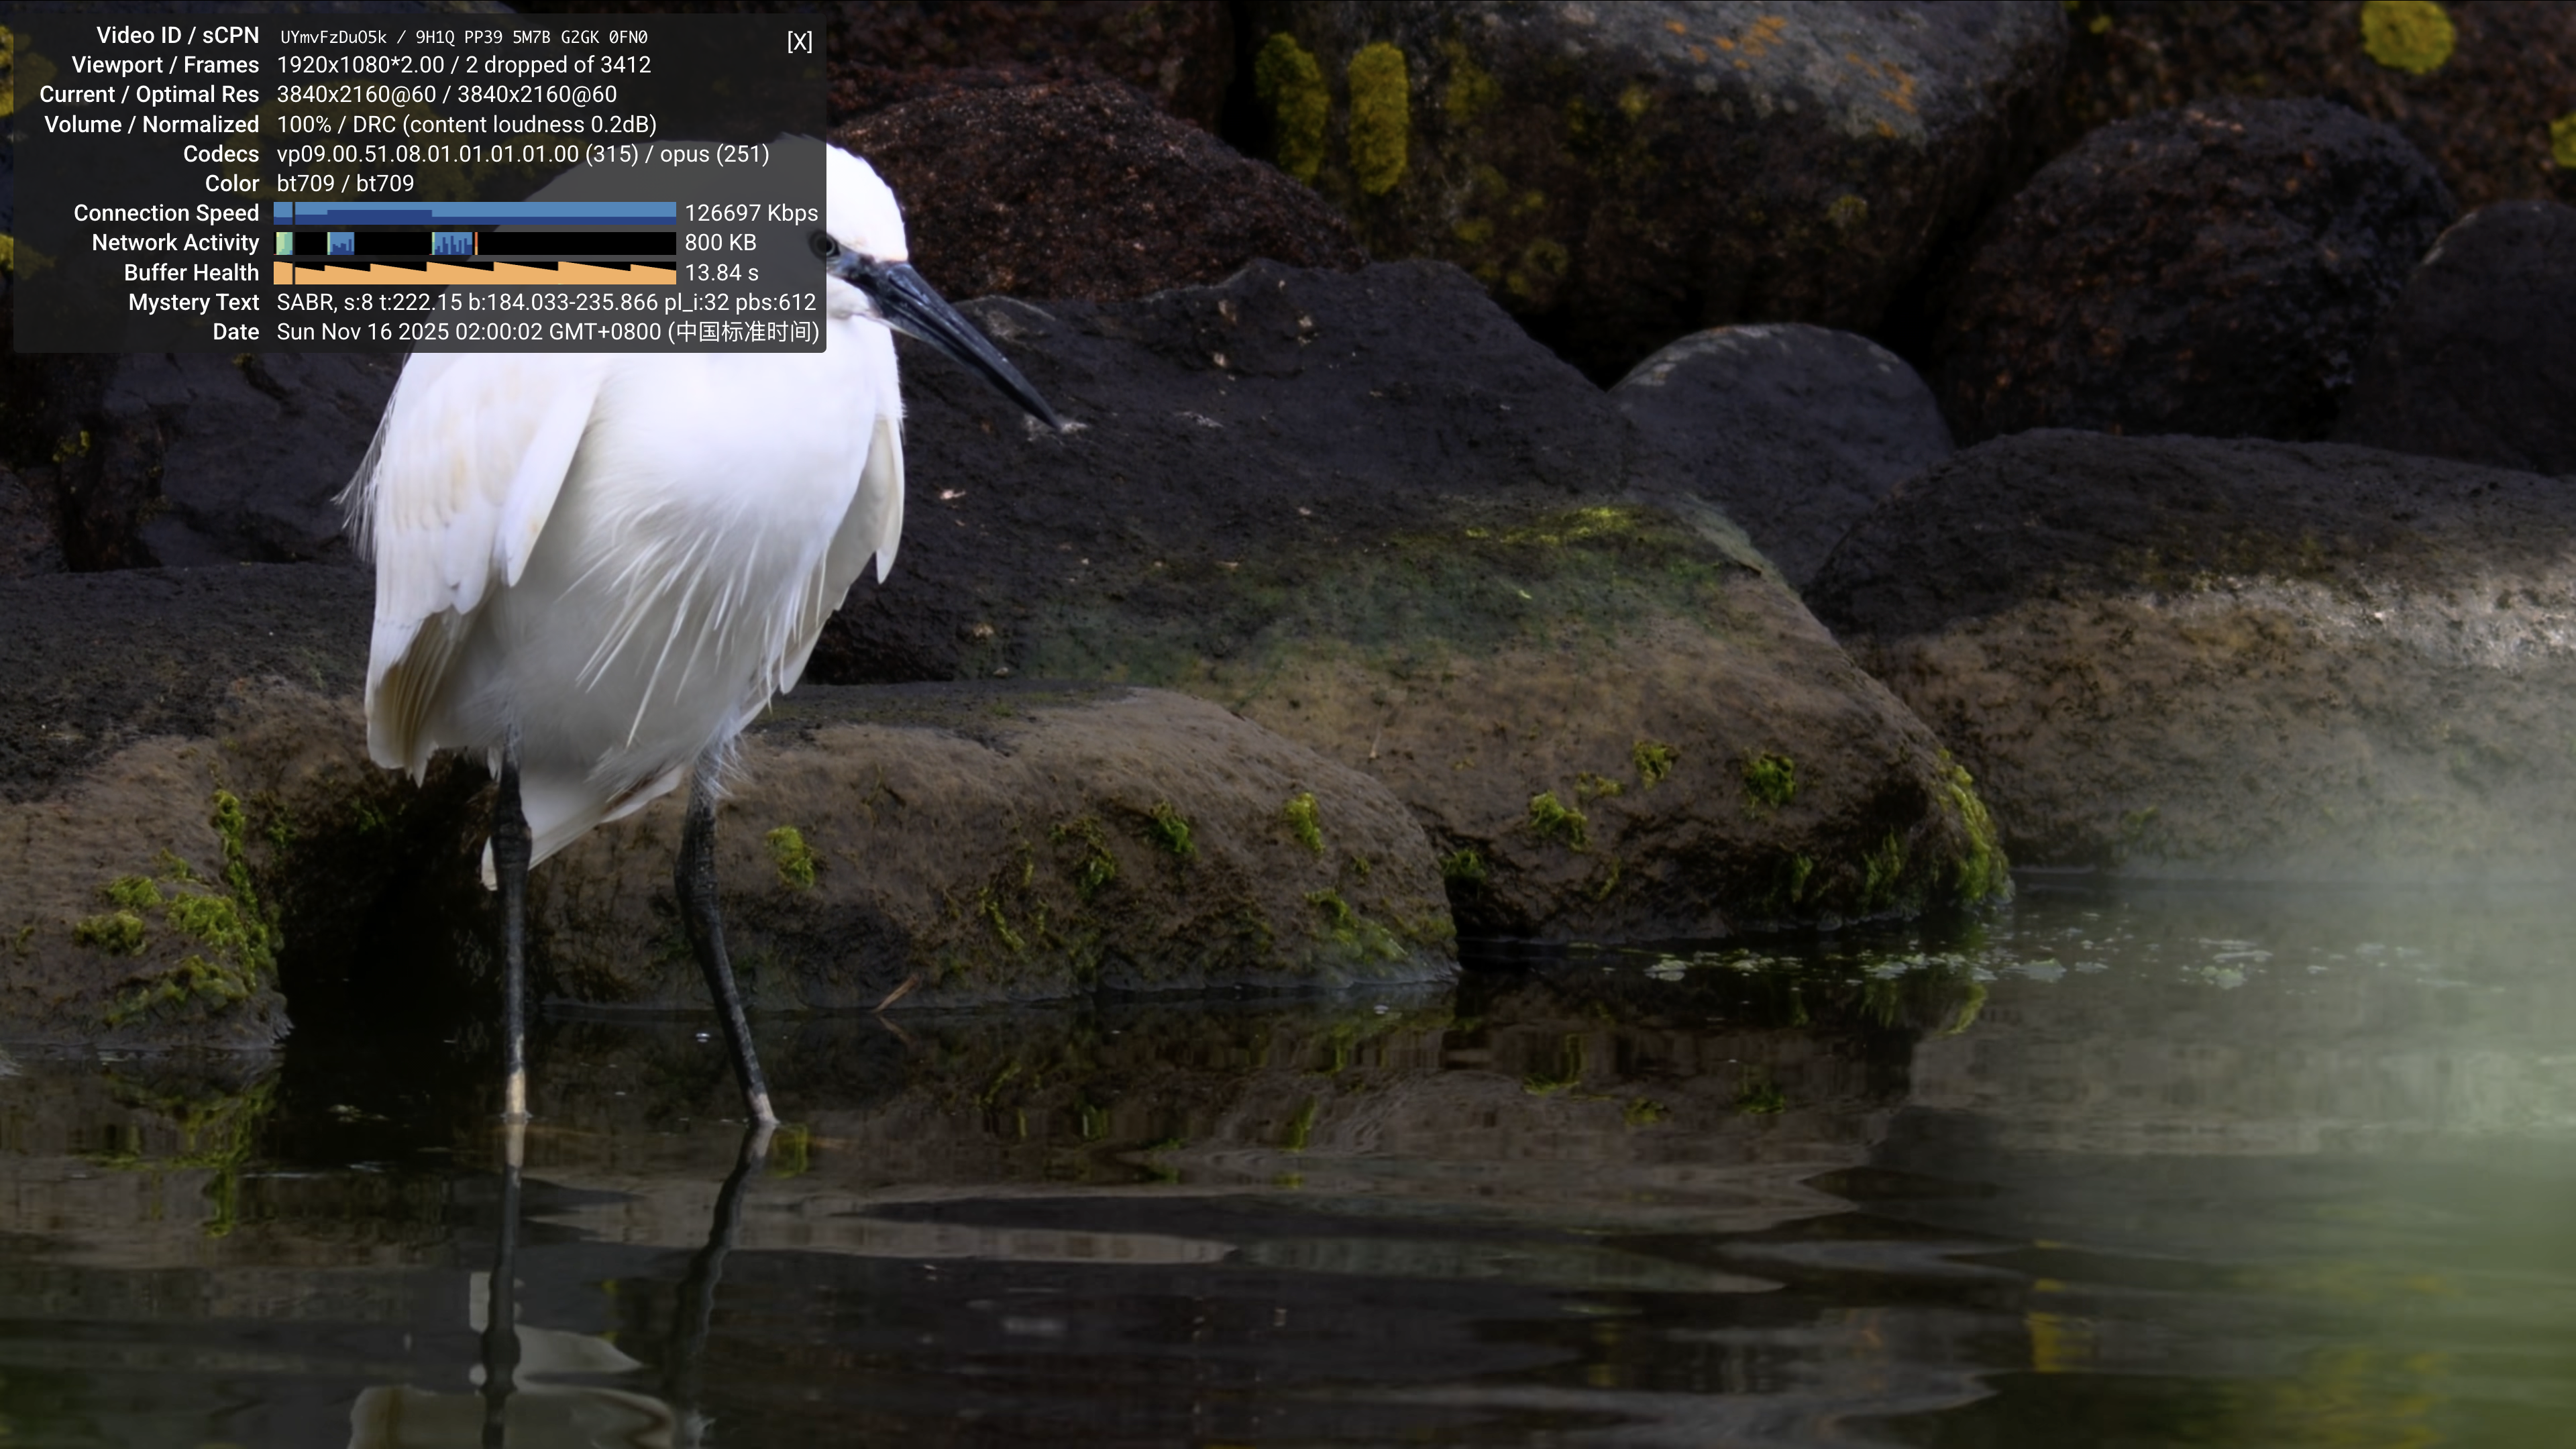Image resolution: width=2576 pixels, height=1449 pixels.
Task: Click the 126697 Kbps speed value
Action: [751, 213]
